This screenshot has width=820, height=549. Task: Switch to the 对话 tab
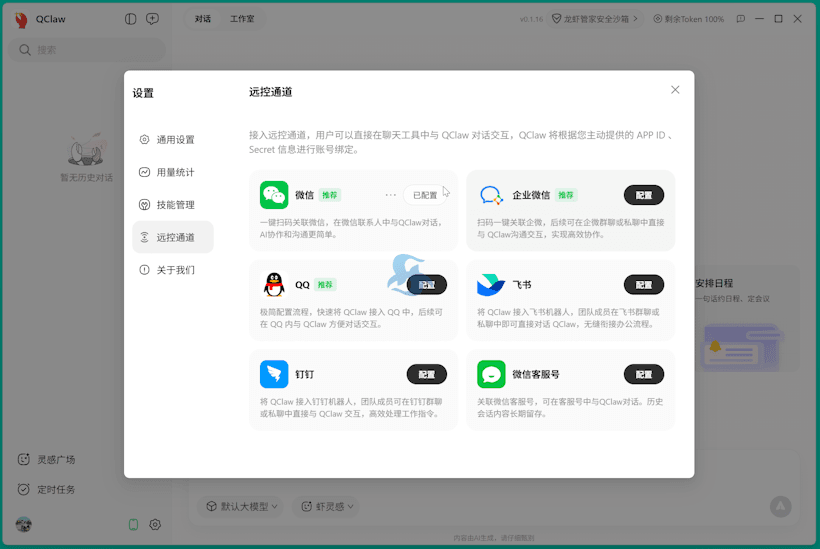[x=203, y=19]
